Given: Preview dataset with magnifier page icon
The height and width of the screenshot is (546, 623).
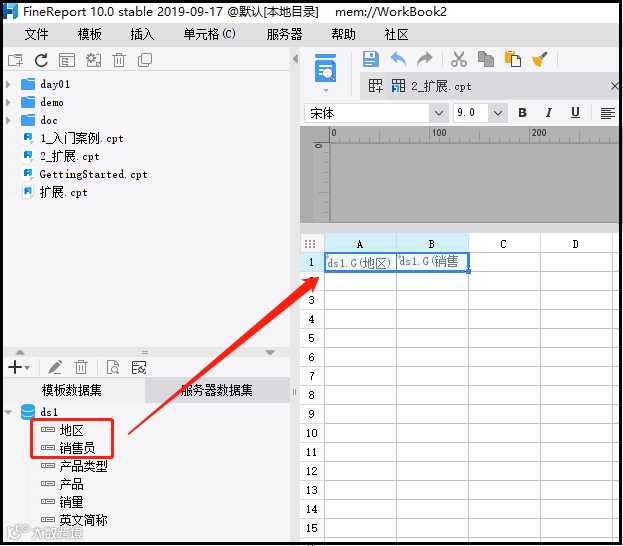Looking at the screenshot, I should click(x=113, y=367).
